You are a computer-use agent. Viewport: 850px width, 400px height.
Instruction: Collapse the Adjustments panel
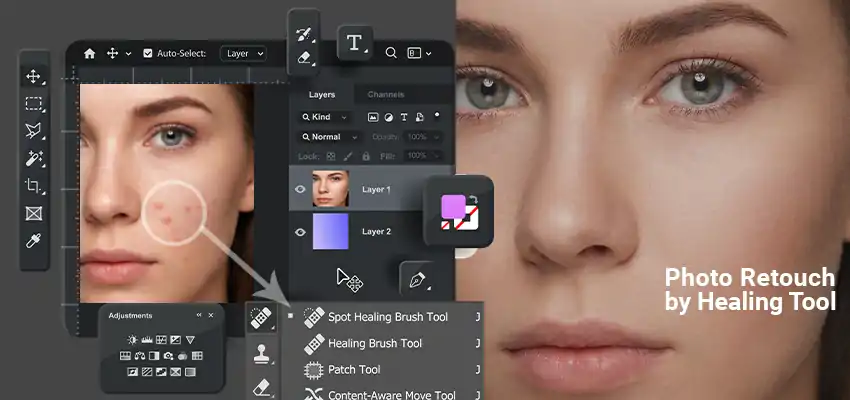click(x=198, y=315)
